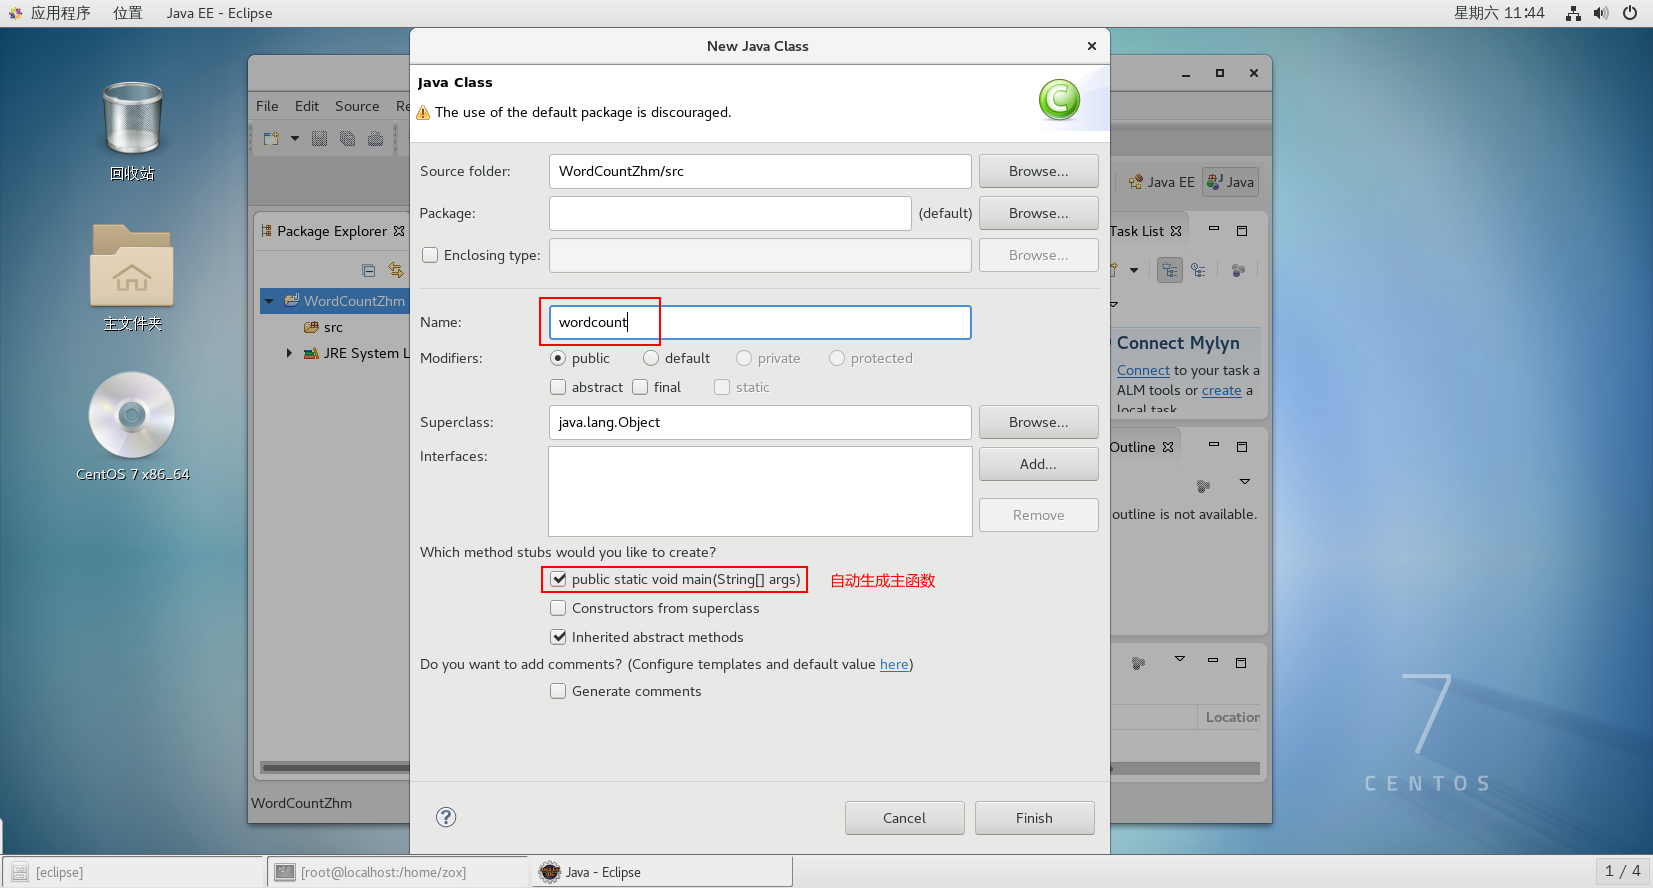The width and height of the screenshot is (1653, 888).
Task: Open the Source menu in Eclipse
Action: 357,106
